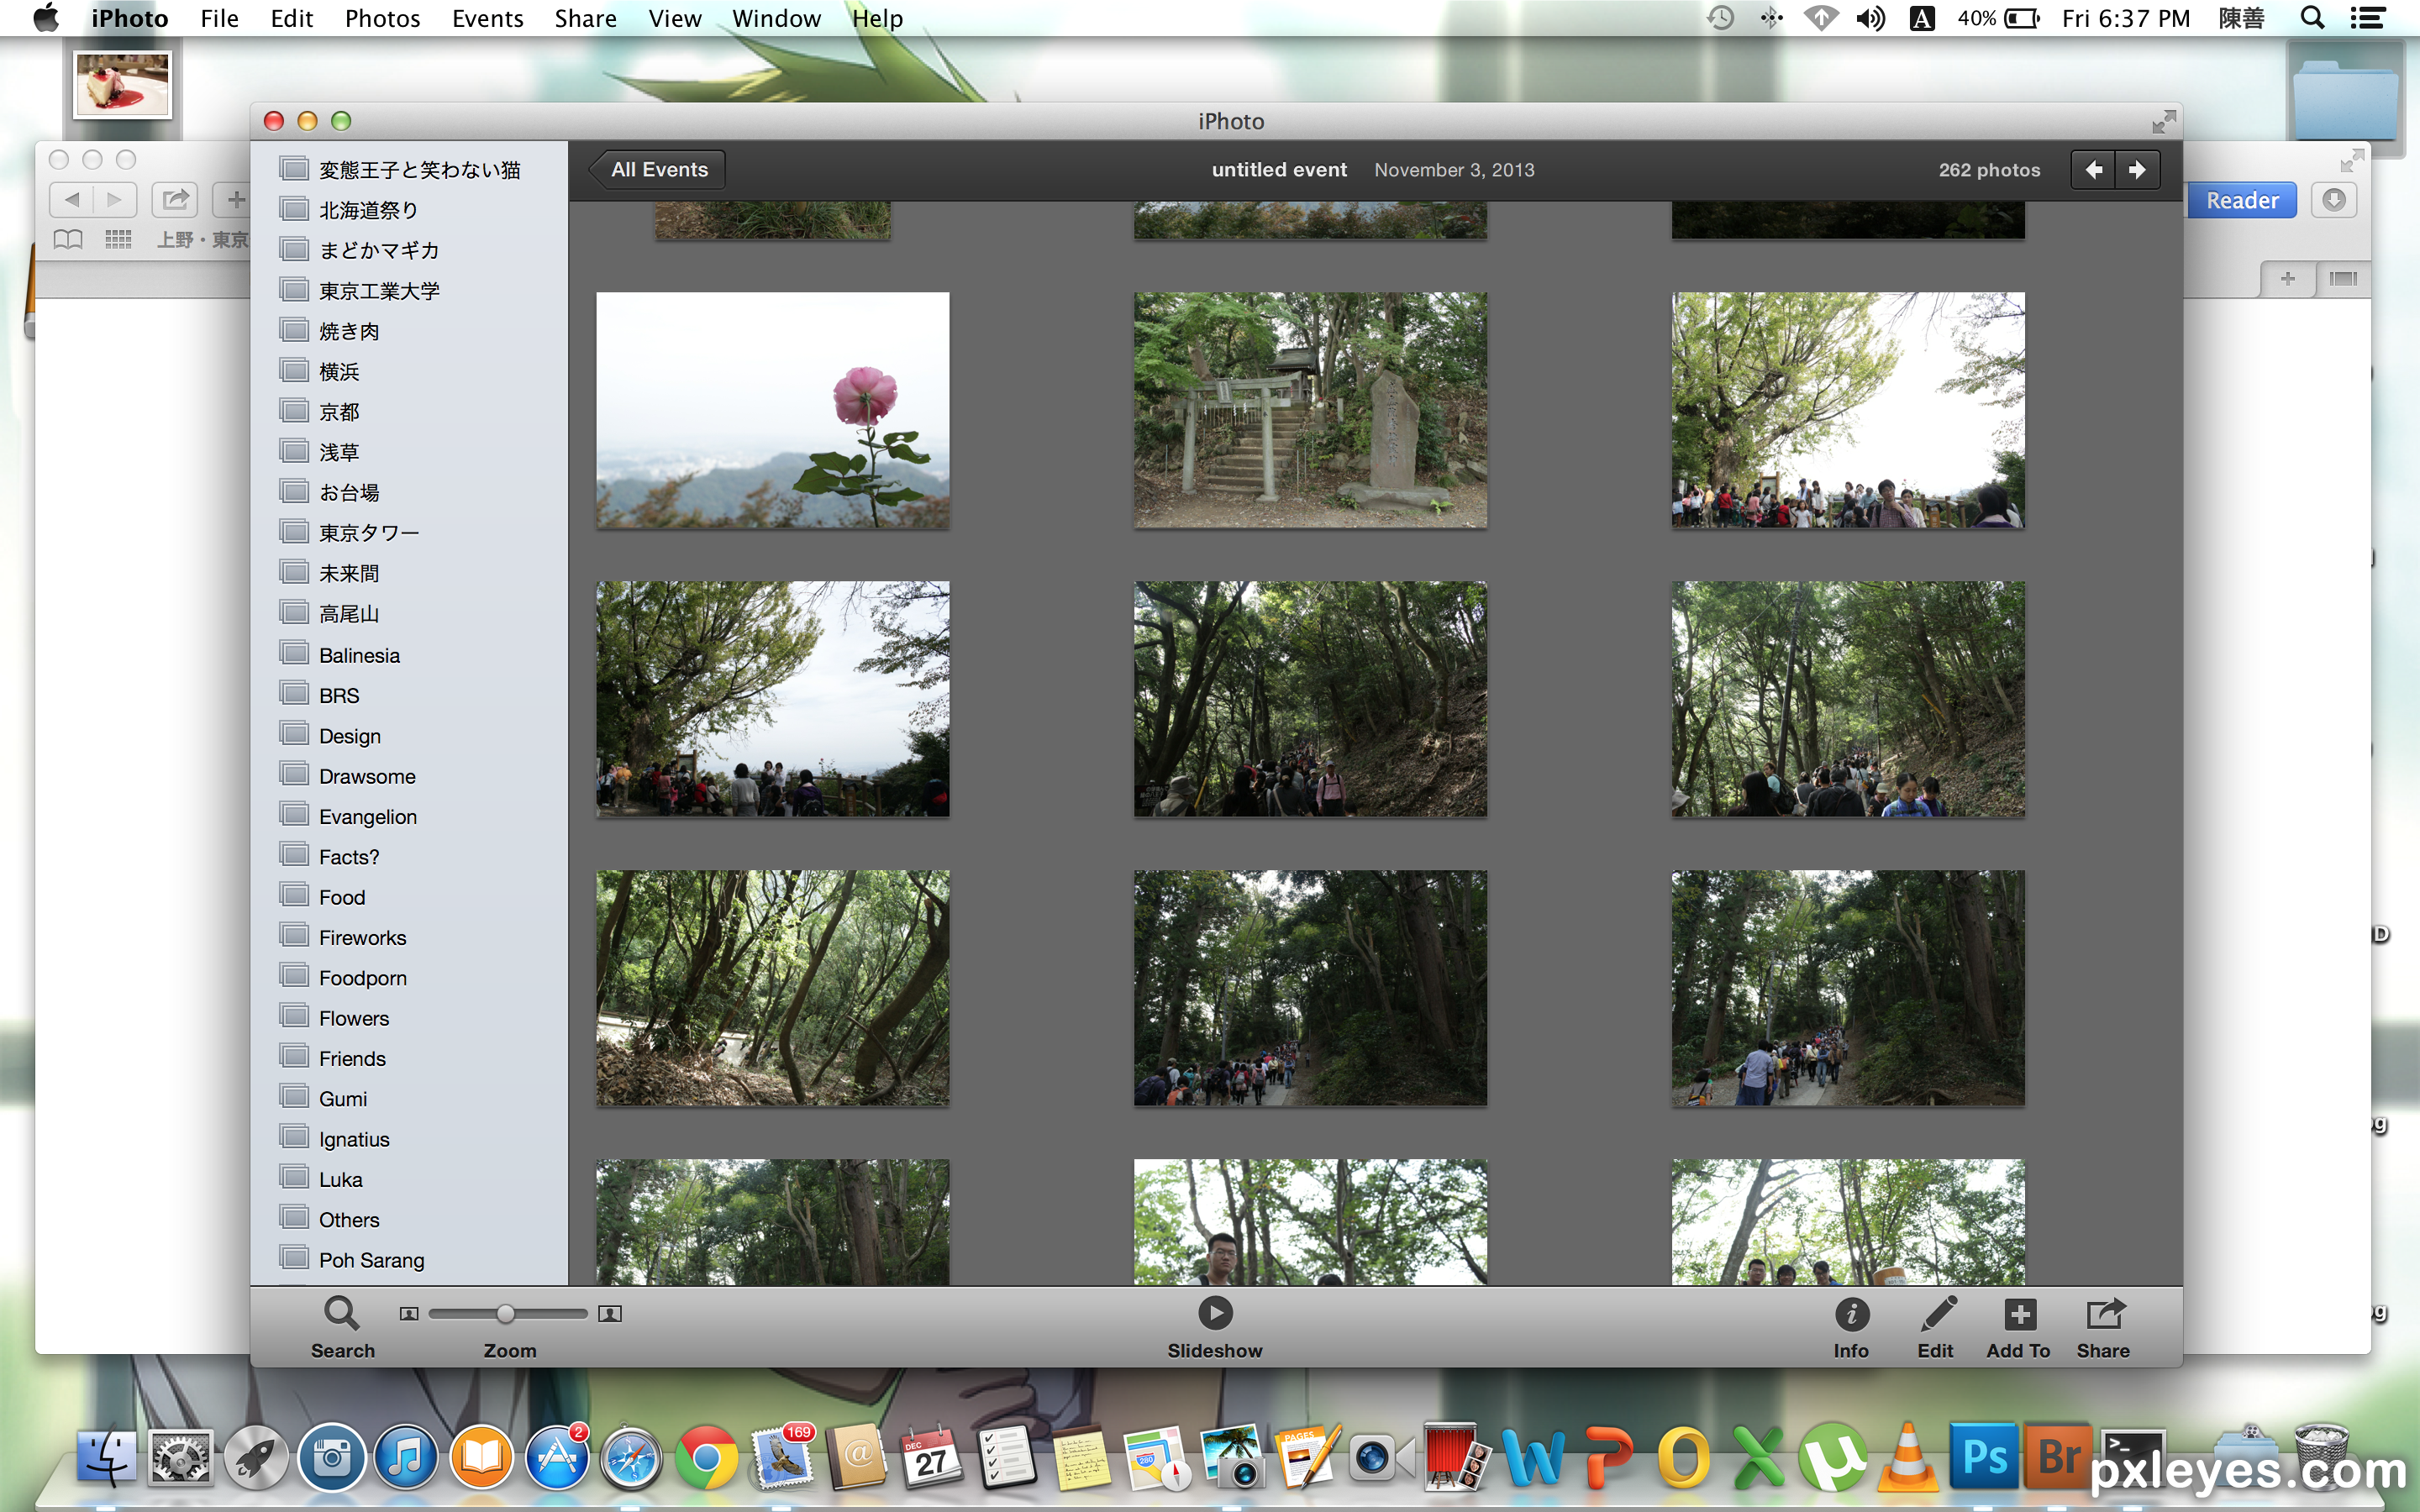The height and width of the screenshot is (1512, 2420).
Task: Open the View menu
Action: coord(674,18)
